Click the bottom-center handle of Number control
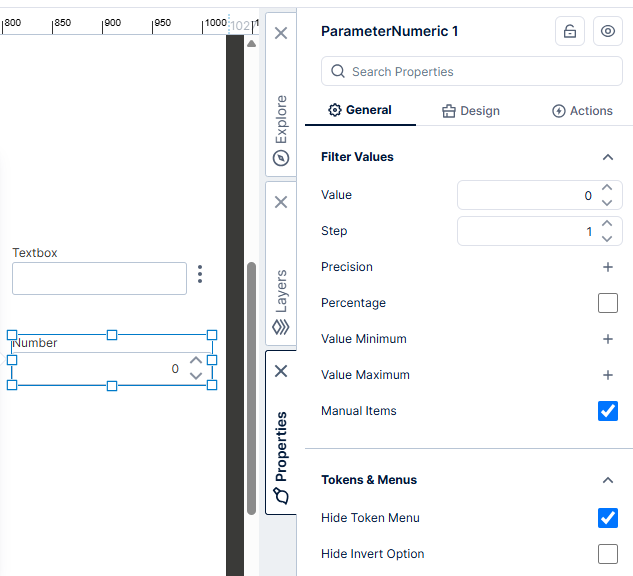Image resolution: width=633 pixels, height=576 pixels. click(x=112, y=386)
